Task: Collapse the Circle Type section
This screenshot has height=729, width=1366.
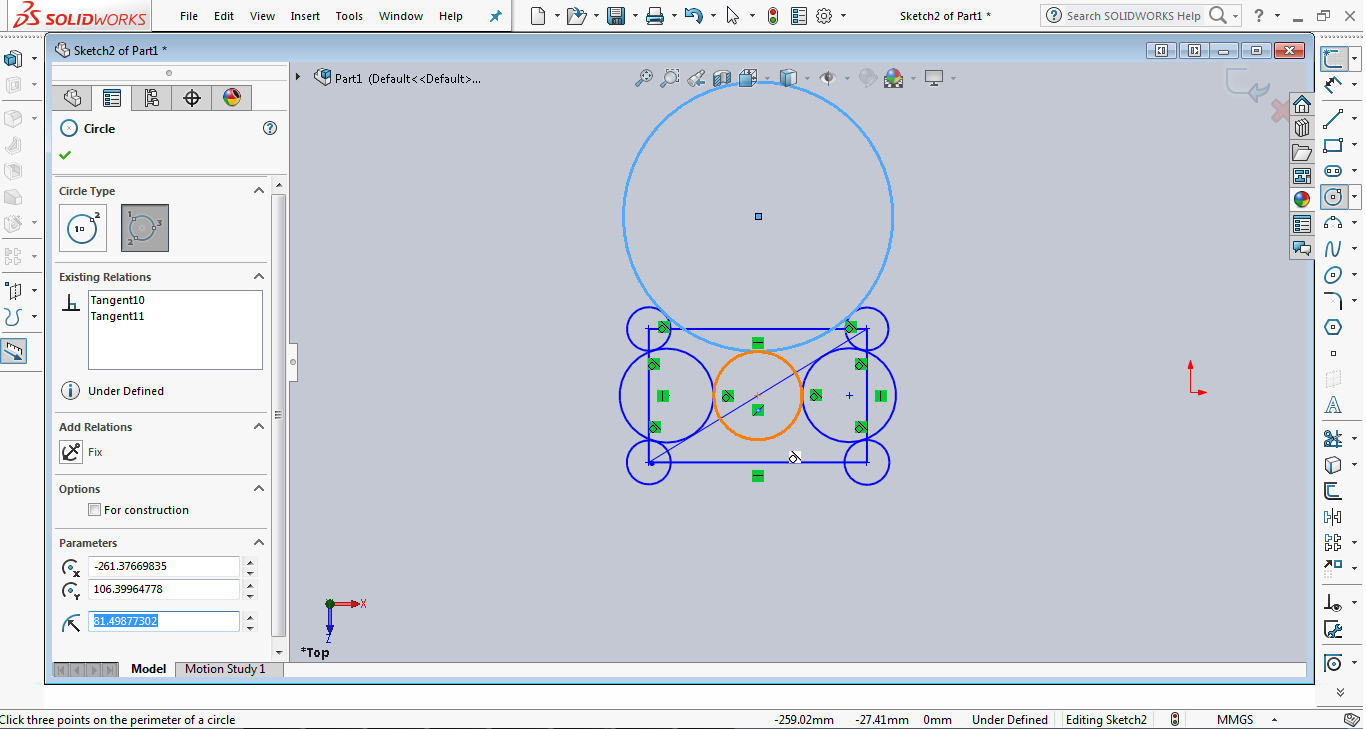Action: click(259, 191)
